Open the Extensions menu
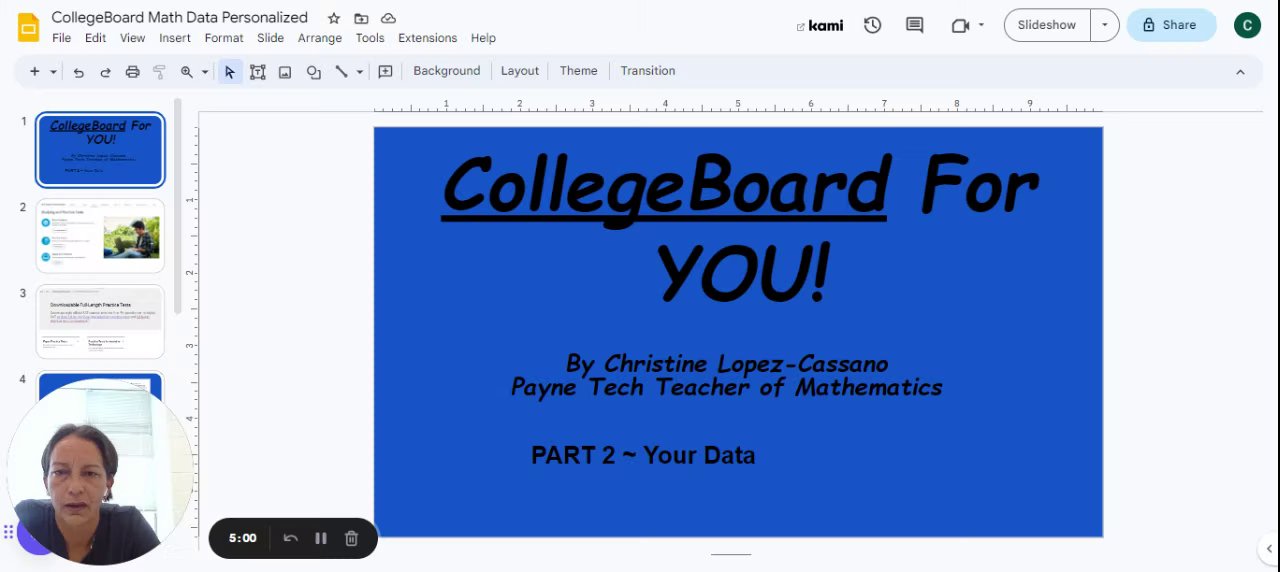1280x572 pixels. 428,38
